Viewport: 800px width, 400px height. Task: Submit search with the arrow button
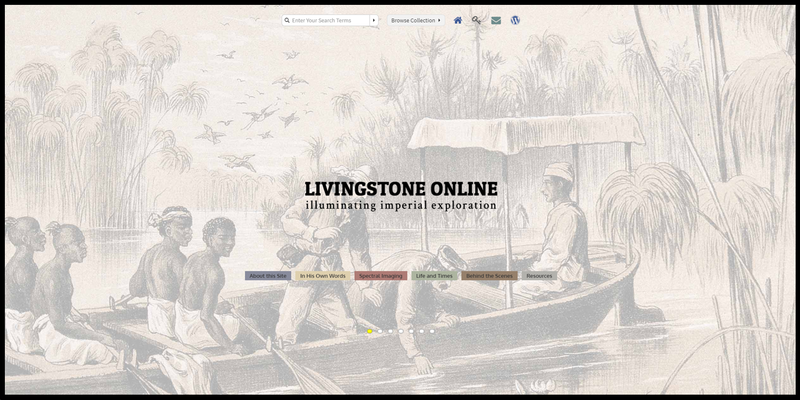(x=374, y=20)
